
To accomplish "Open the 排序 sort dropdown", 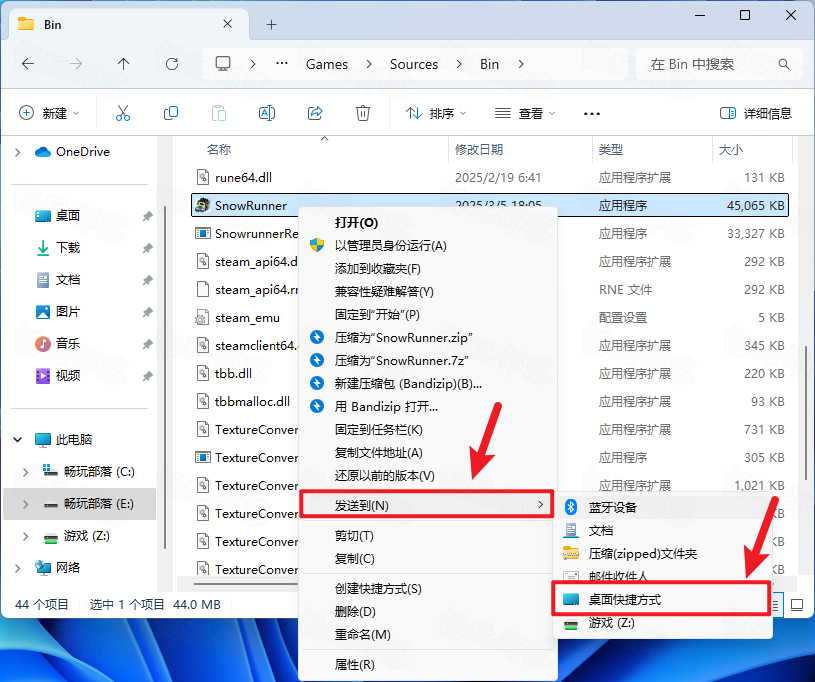I will click(x=436, y=113).
